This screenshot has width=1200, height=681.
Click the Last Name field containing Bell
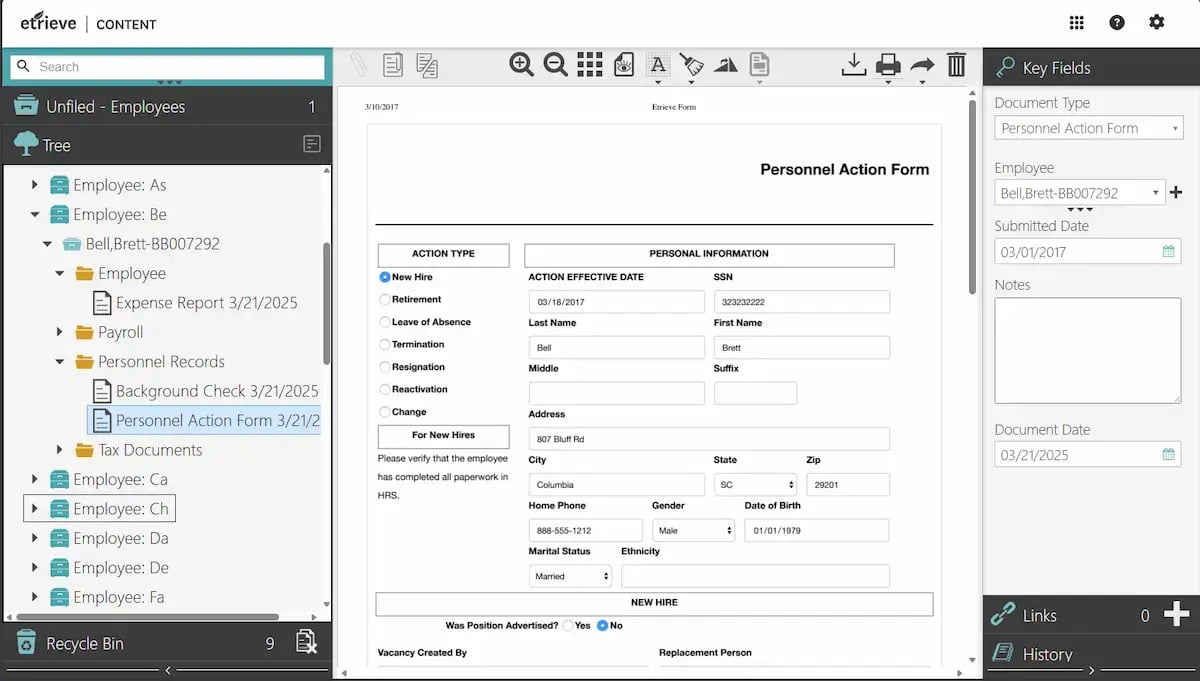[616, 347]
